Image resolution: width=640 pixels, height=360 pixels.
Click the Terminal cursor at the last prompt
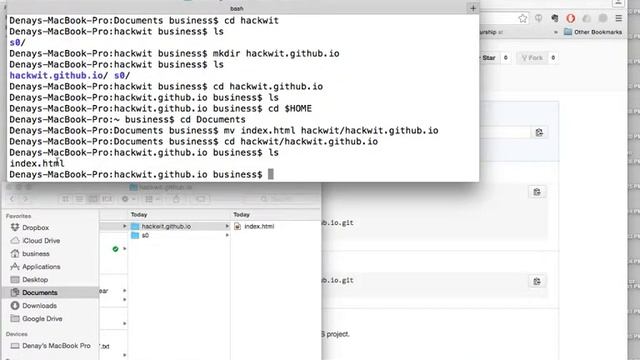pyautogui.click(x=271, y=174)
